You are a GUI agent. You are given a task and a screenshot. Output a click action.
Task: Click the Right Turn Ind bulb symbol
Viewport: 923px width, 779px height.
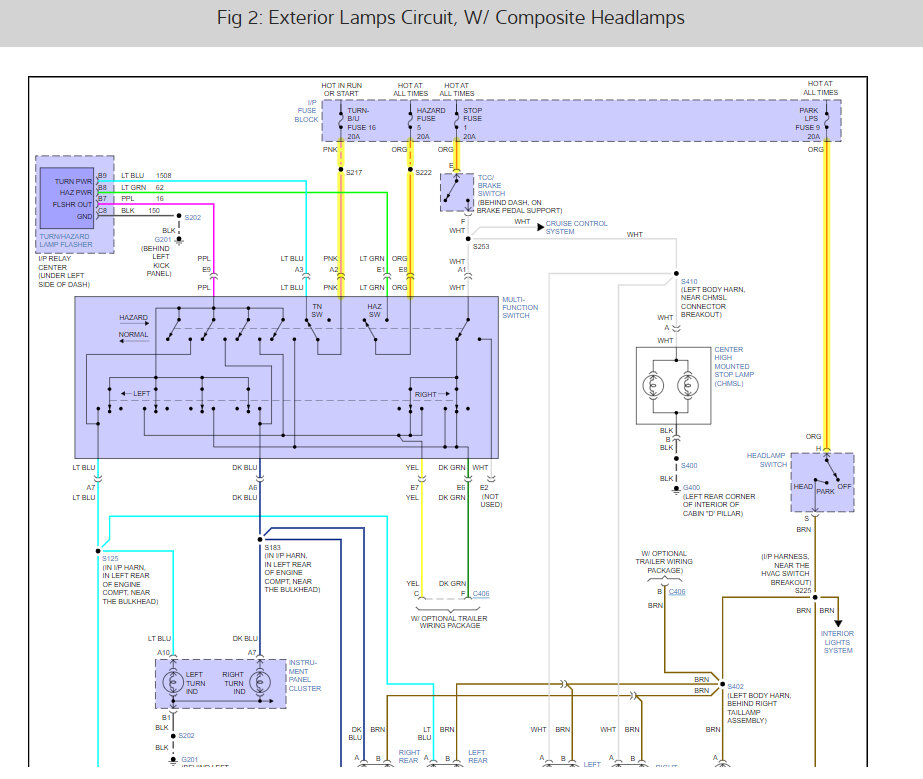260,682
